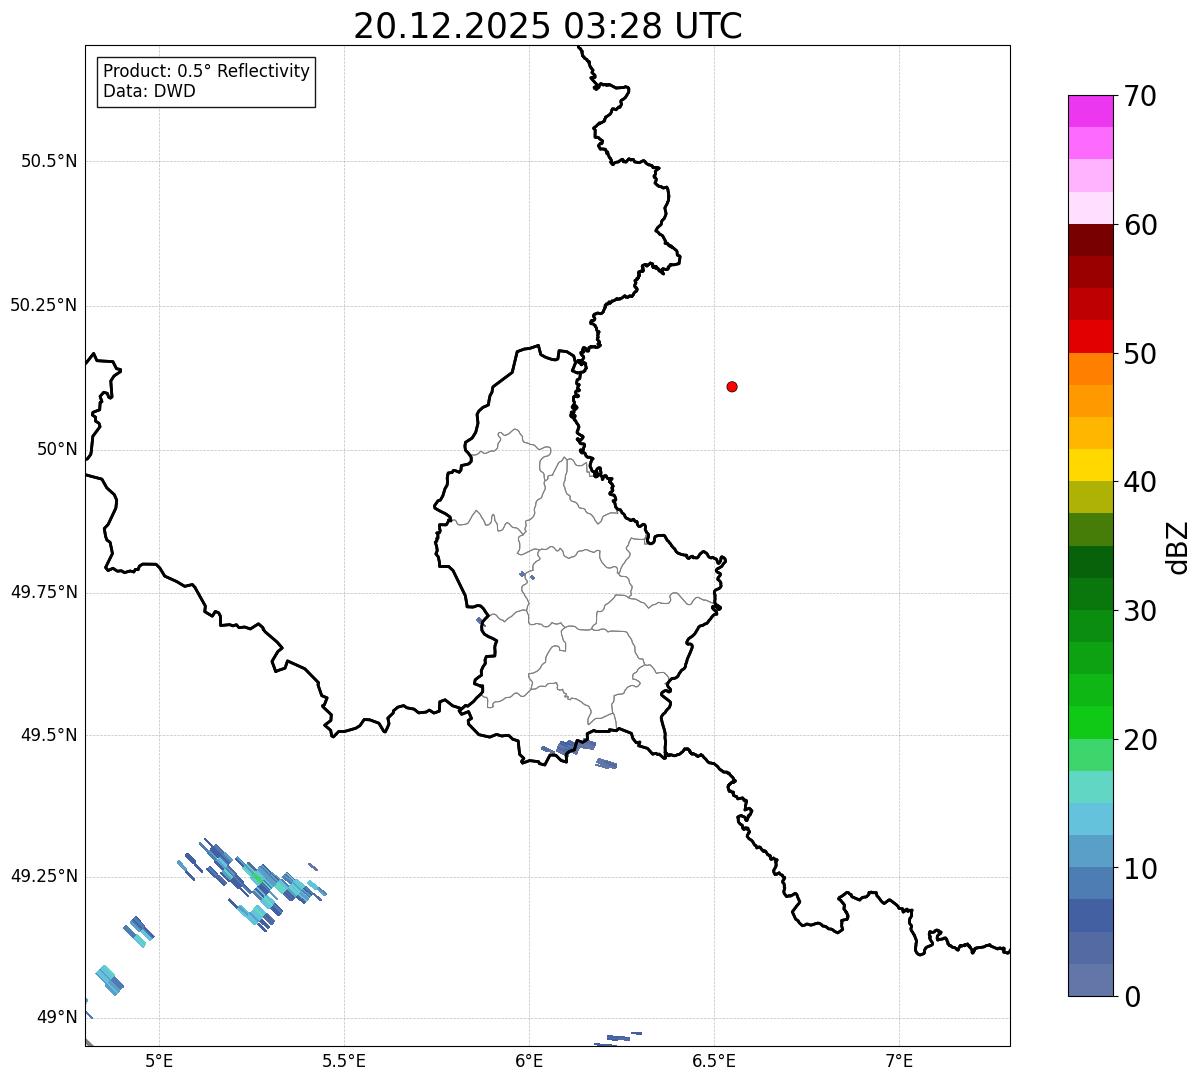Click the radar echo on Luxembourg's southern border
The image size is (1202, 1081).
click(x=575, y=746)
